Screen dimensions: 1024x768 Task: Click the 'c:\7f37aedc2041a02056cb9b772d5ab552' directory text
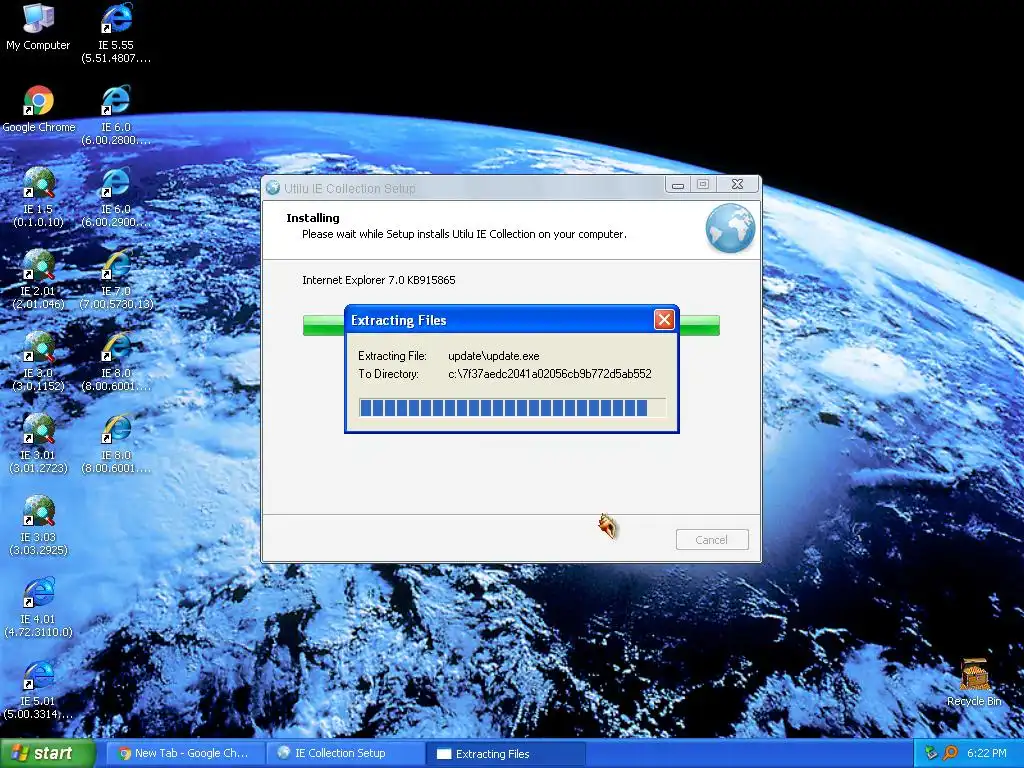coord(550,374)
